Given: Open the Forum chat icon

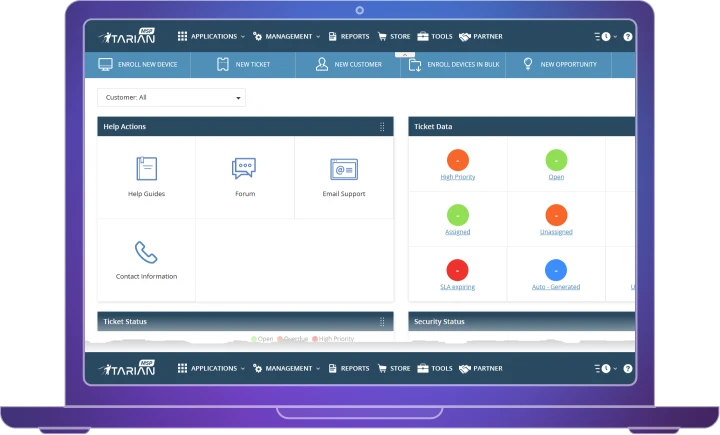Looking at the screenshot, I should click(244, 168).
